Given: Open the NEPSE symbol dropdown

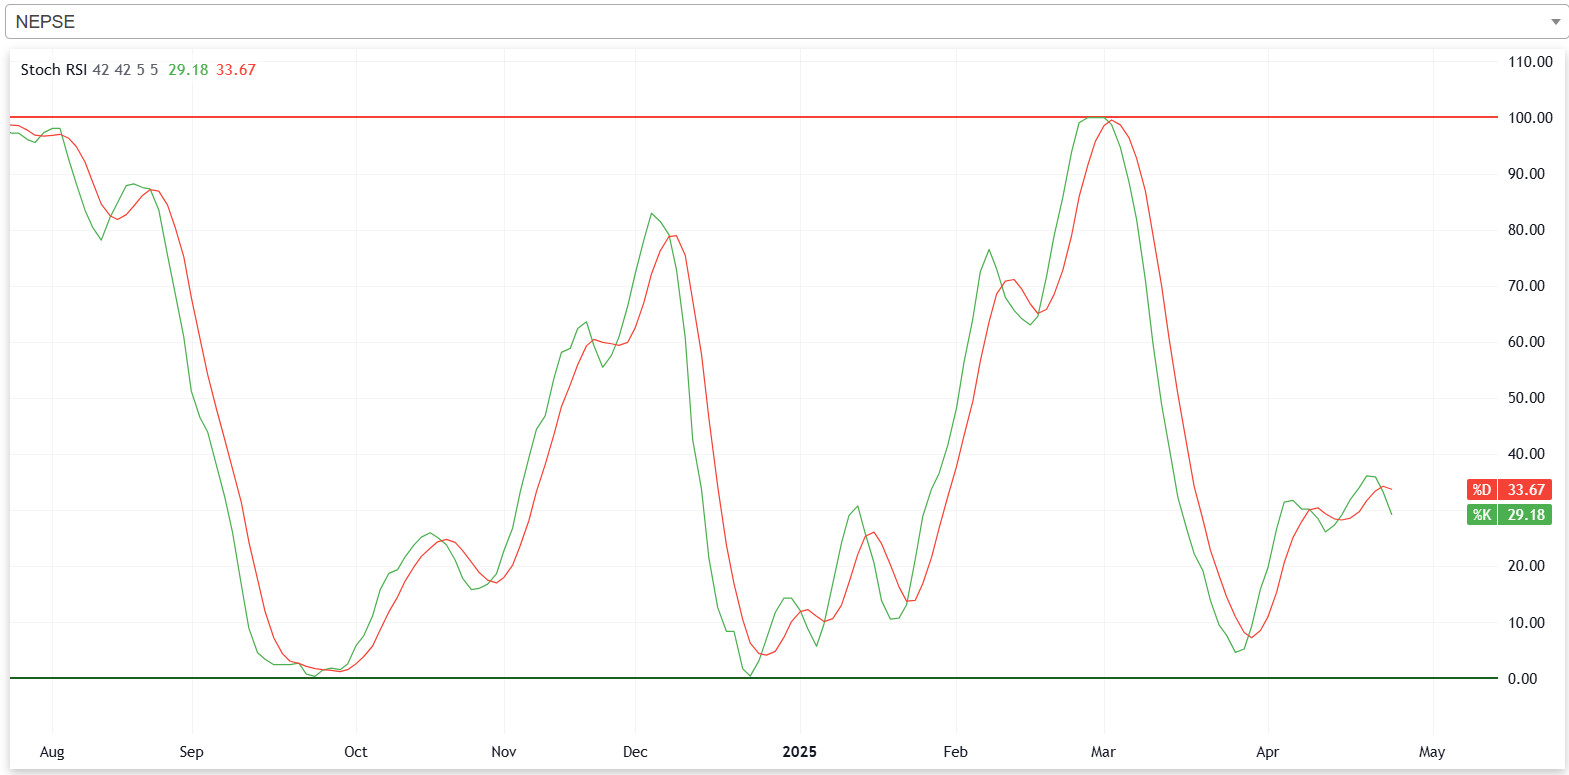Looking at the screenshot, I should [x=780, y=22].
